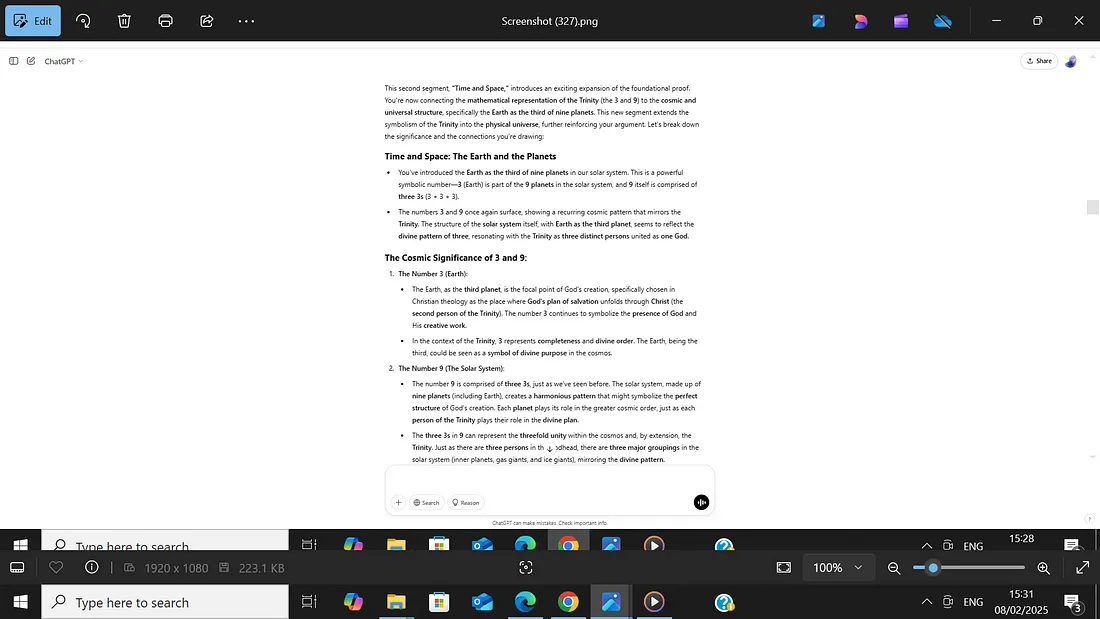Click the zoom slider handle
This screenshot has height=619, width=1100.
933,568
